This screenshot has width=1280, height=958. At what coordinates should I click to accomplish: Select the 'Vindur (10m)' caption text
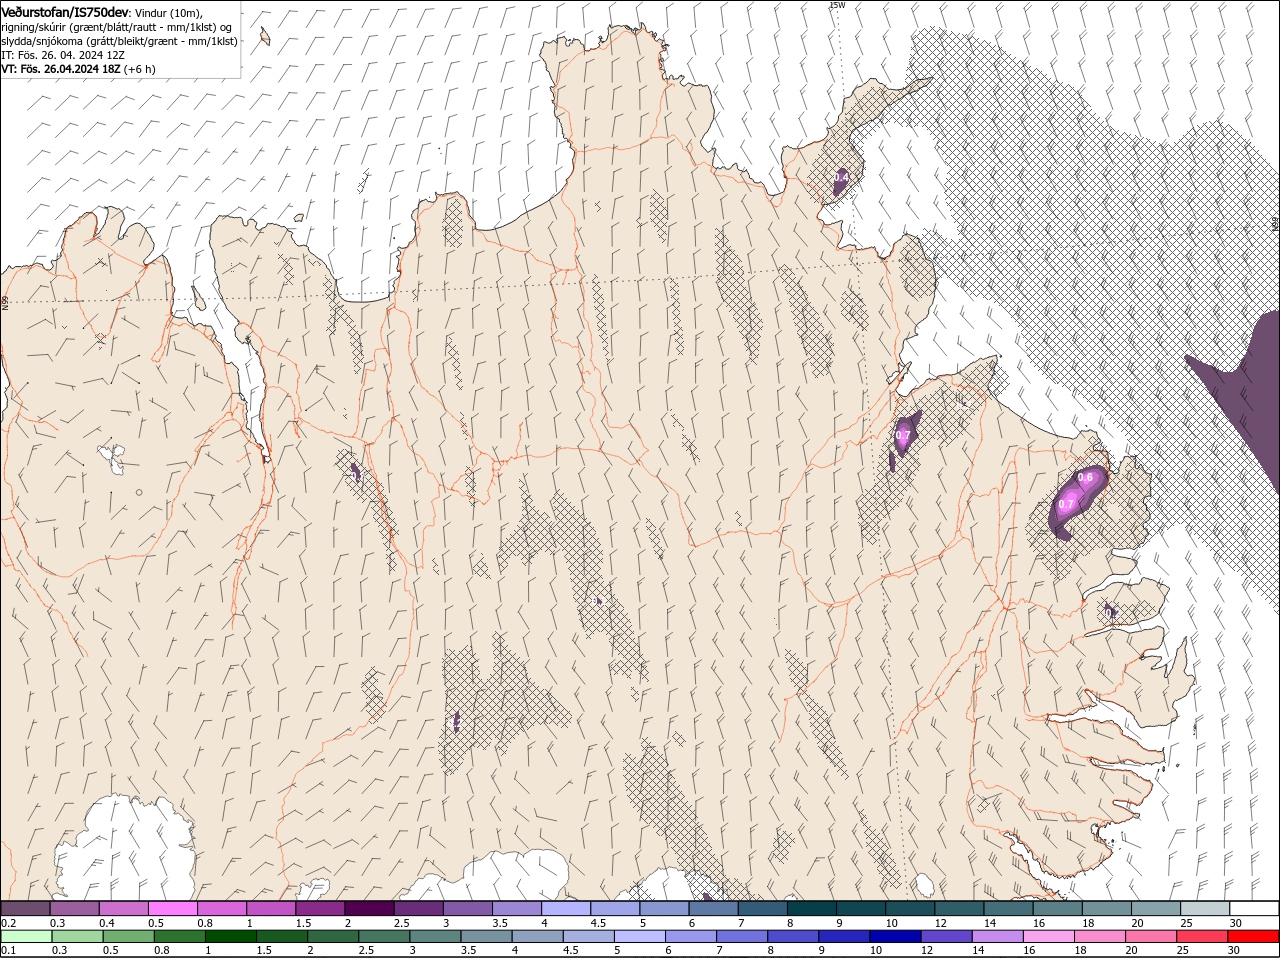(x=168, y=12)
